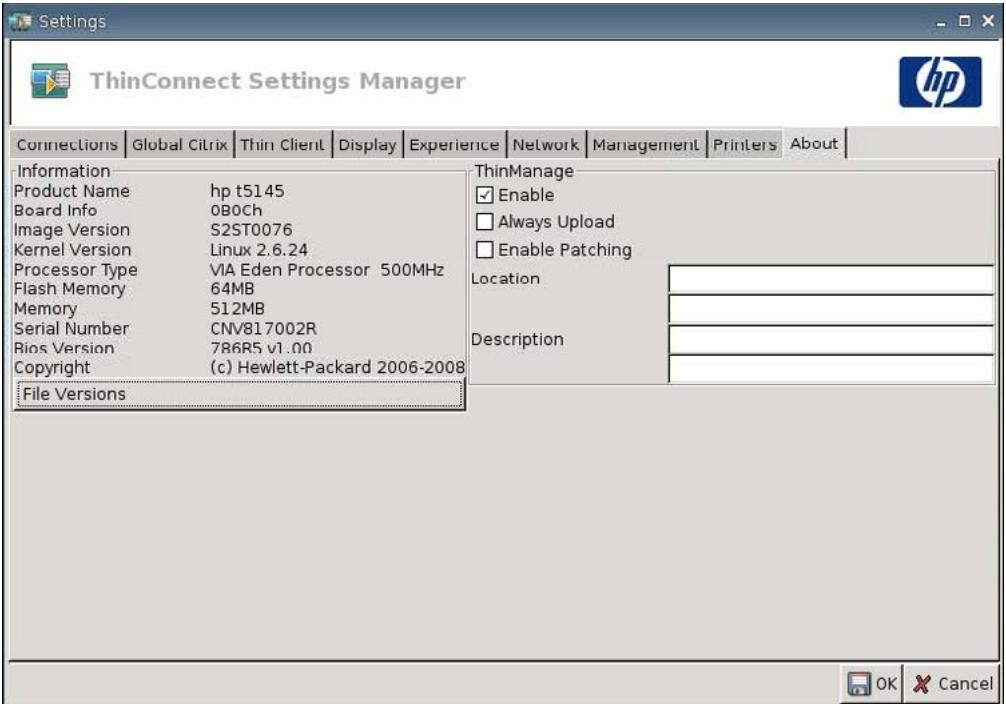
Task: Click the Product Name label
Action: point(72,191)
